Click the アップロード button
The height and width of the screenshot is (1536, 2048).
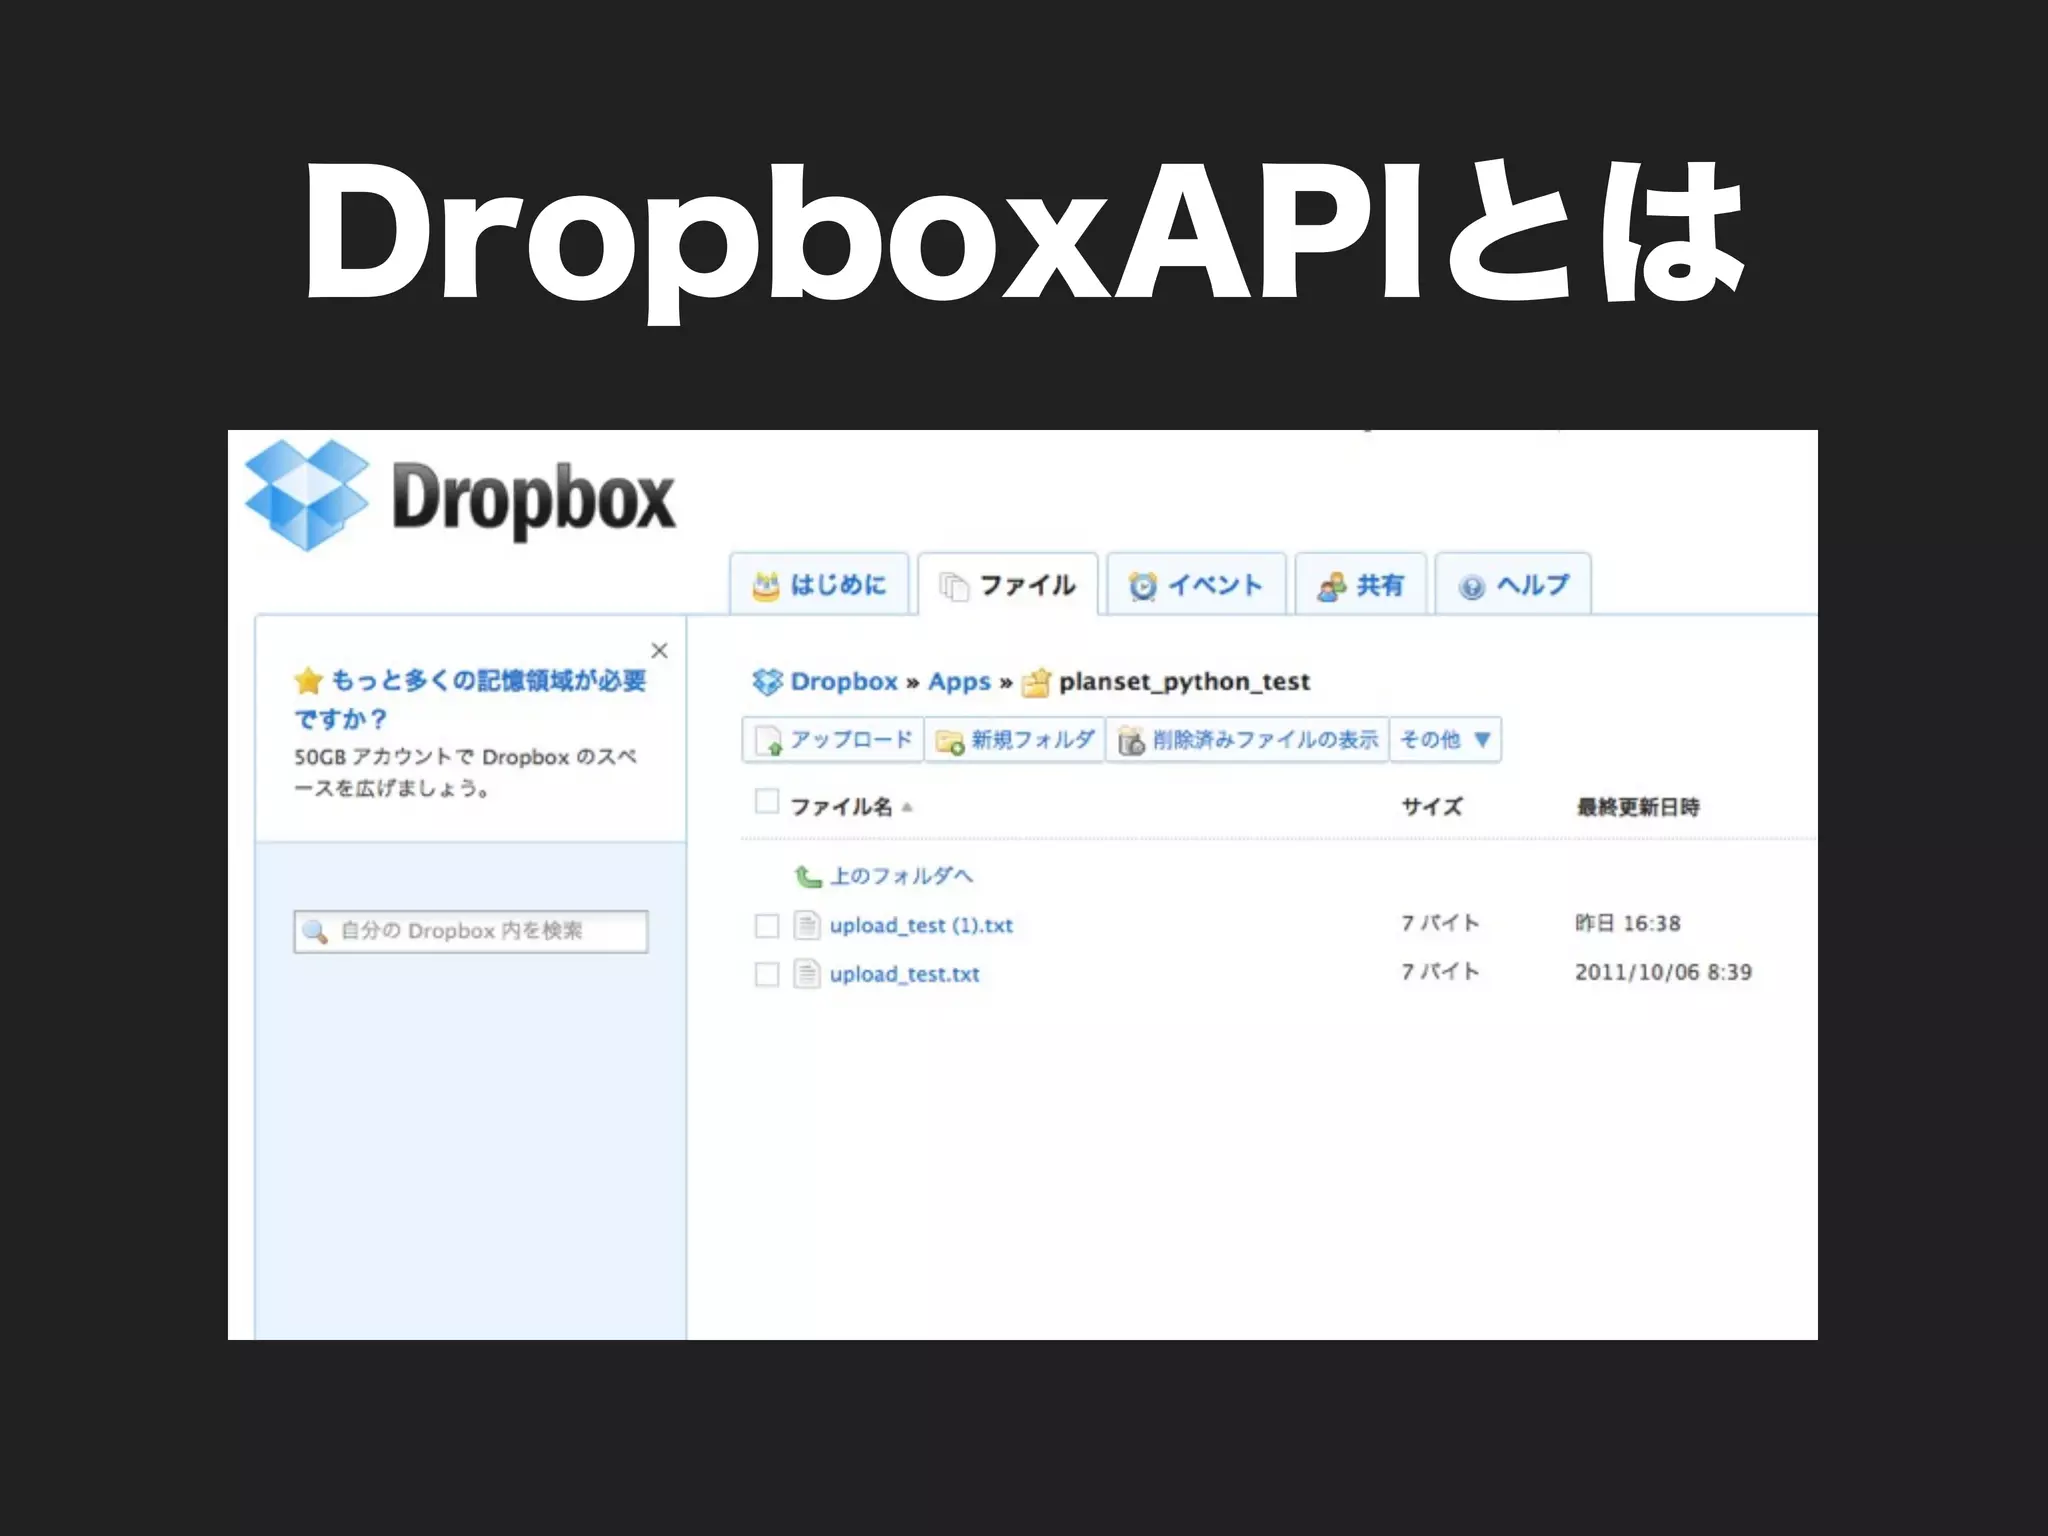(x=833, y=740)
